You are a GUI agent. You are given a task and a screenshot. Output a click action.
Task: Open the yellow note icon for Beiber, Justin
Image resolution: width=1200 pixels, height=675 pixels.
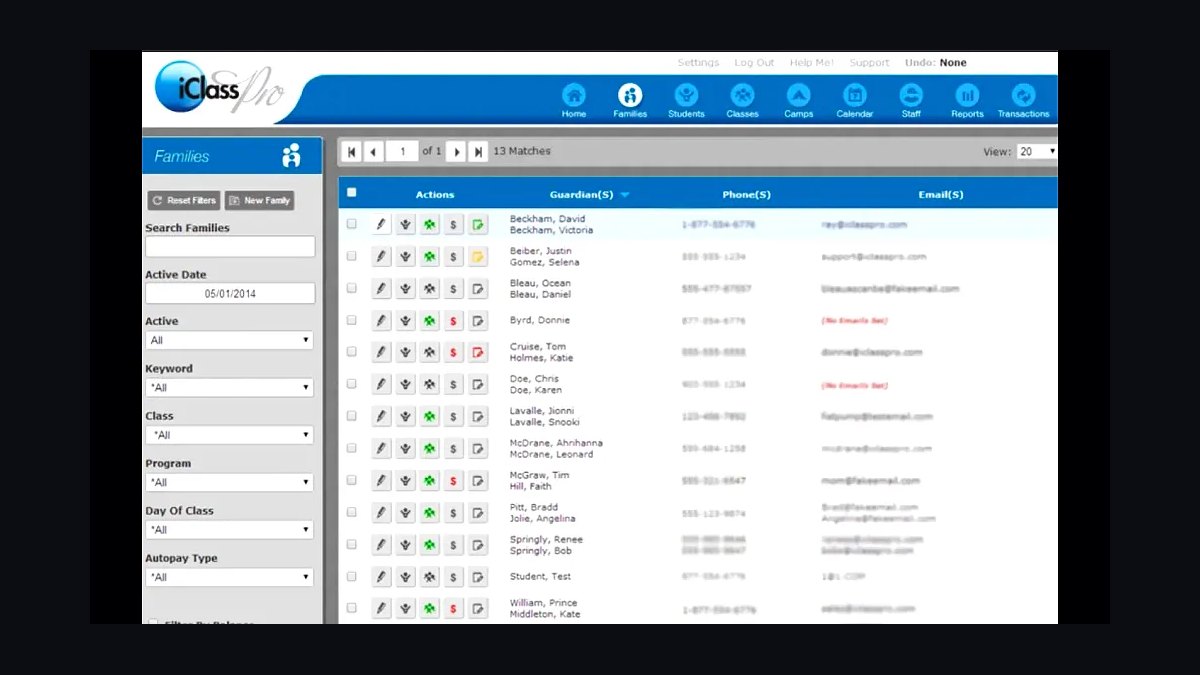pos(478,257)
